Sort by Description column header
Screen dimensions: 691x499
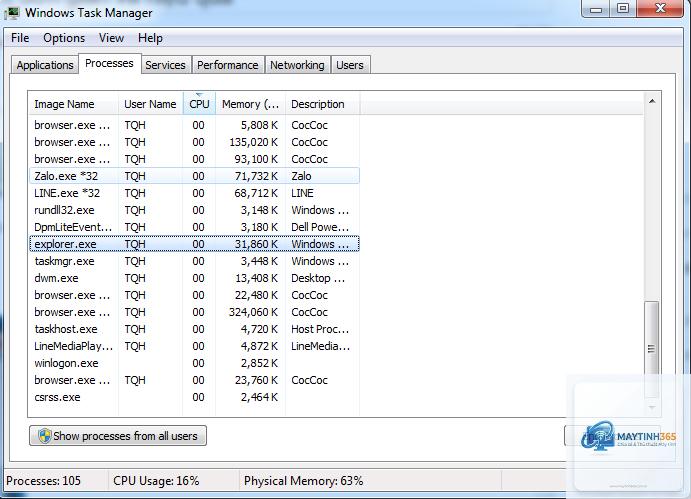pyautogui.click(x=323, y=104)
